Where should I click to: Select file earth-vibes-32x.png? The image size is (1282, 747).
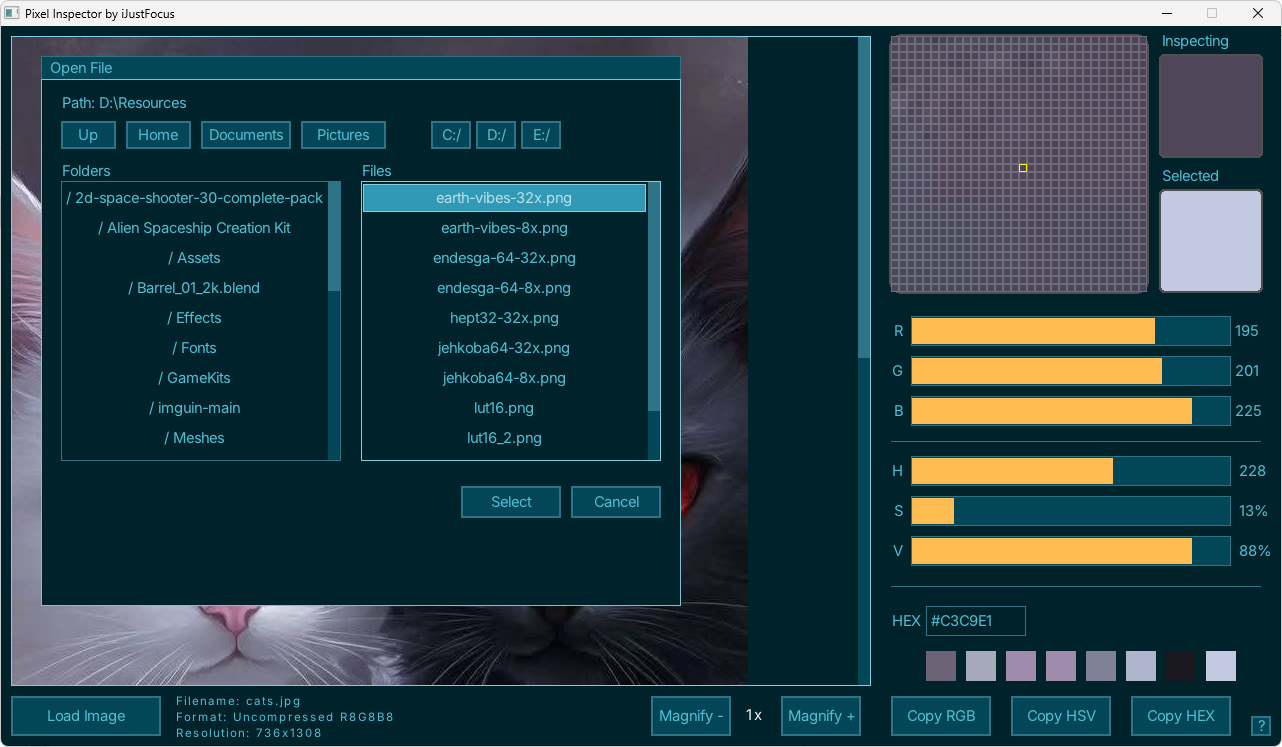(x=504, y=198)
